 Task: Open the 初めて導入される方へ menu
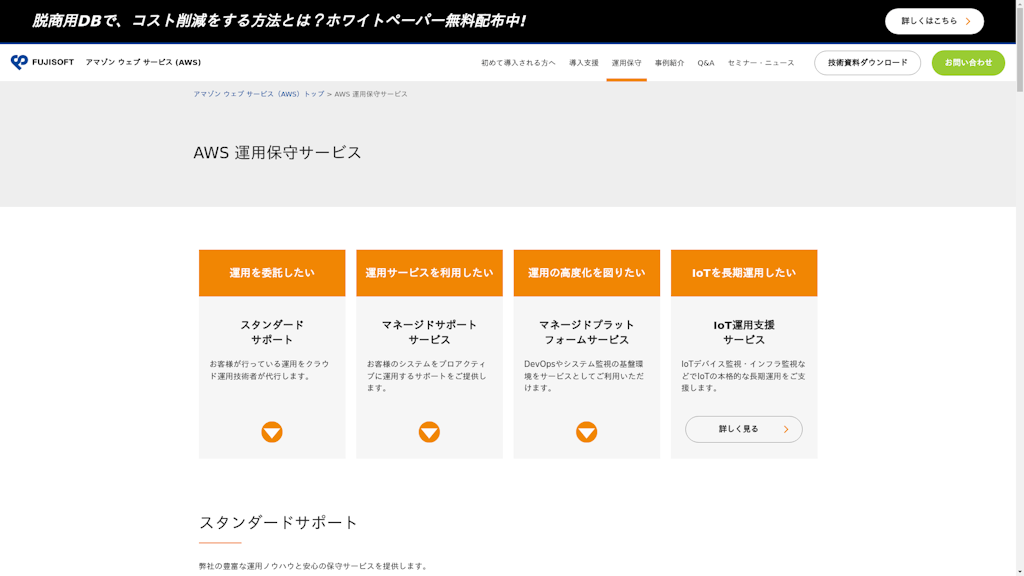point(518,63)
